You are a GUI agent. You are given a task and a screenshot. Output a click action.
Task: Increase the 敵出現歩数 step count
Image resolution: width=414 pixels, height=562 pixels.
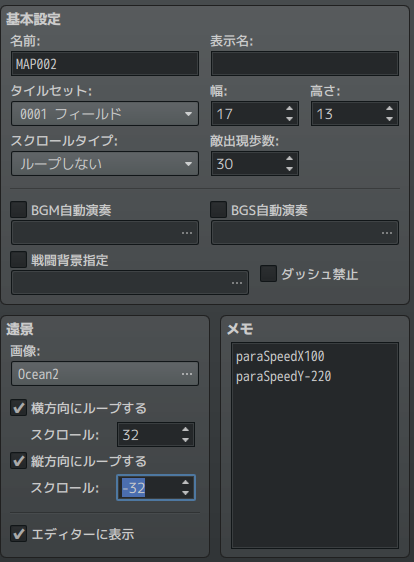click(290, 158)
